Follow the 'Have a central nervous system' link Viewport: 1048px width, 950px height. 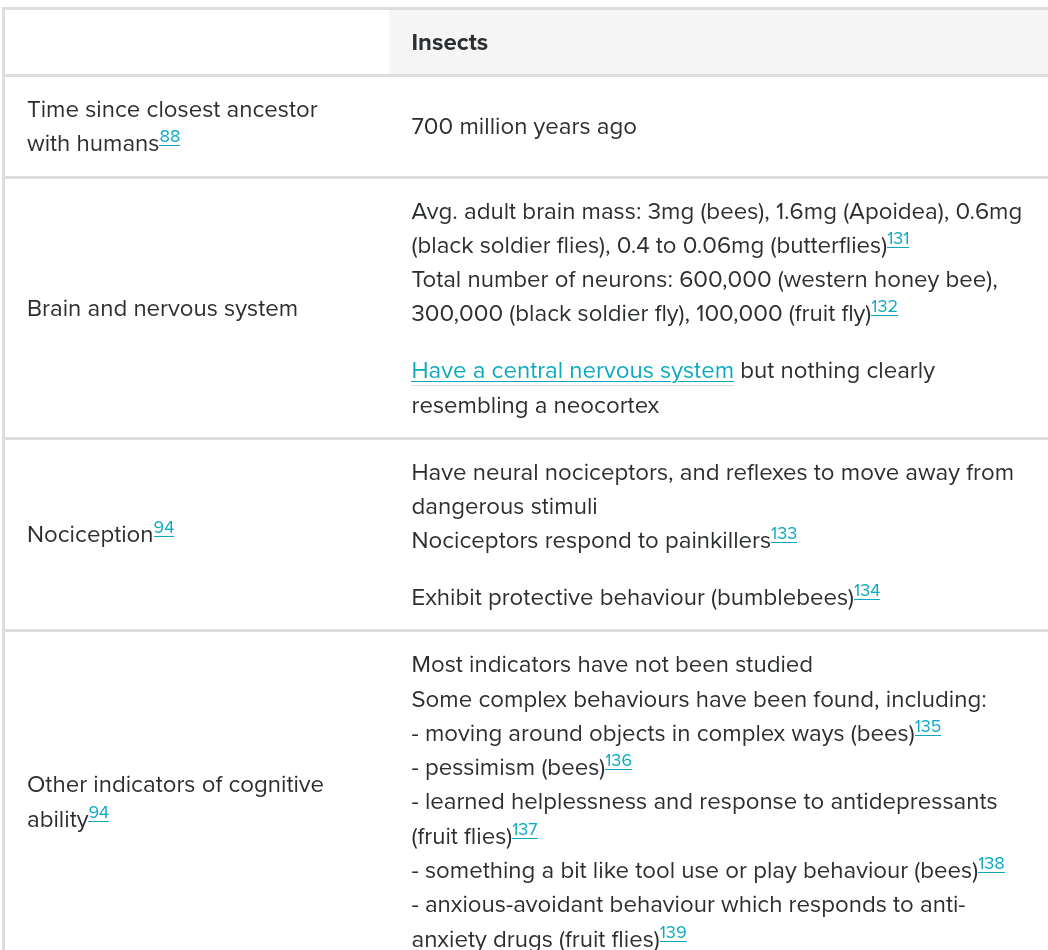tap(572, 371)
